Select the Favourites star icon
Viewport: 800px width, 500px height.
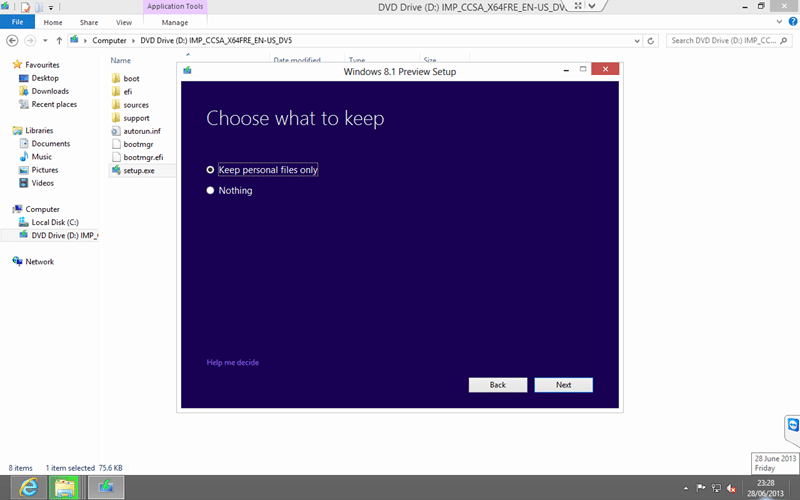point(17,64)
